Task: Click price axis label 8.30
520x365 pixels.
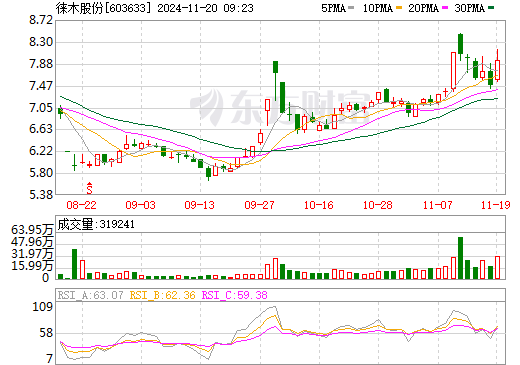Action: (x=41, y=42)
